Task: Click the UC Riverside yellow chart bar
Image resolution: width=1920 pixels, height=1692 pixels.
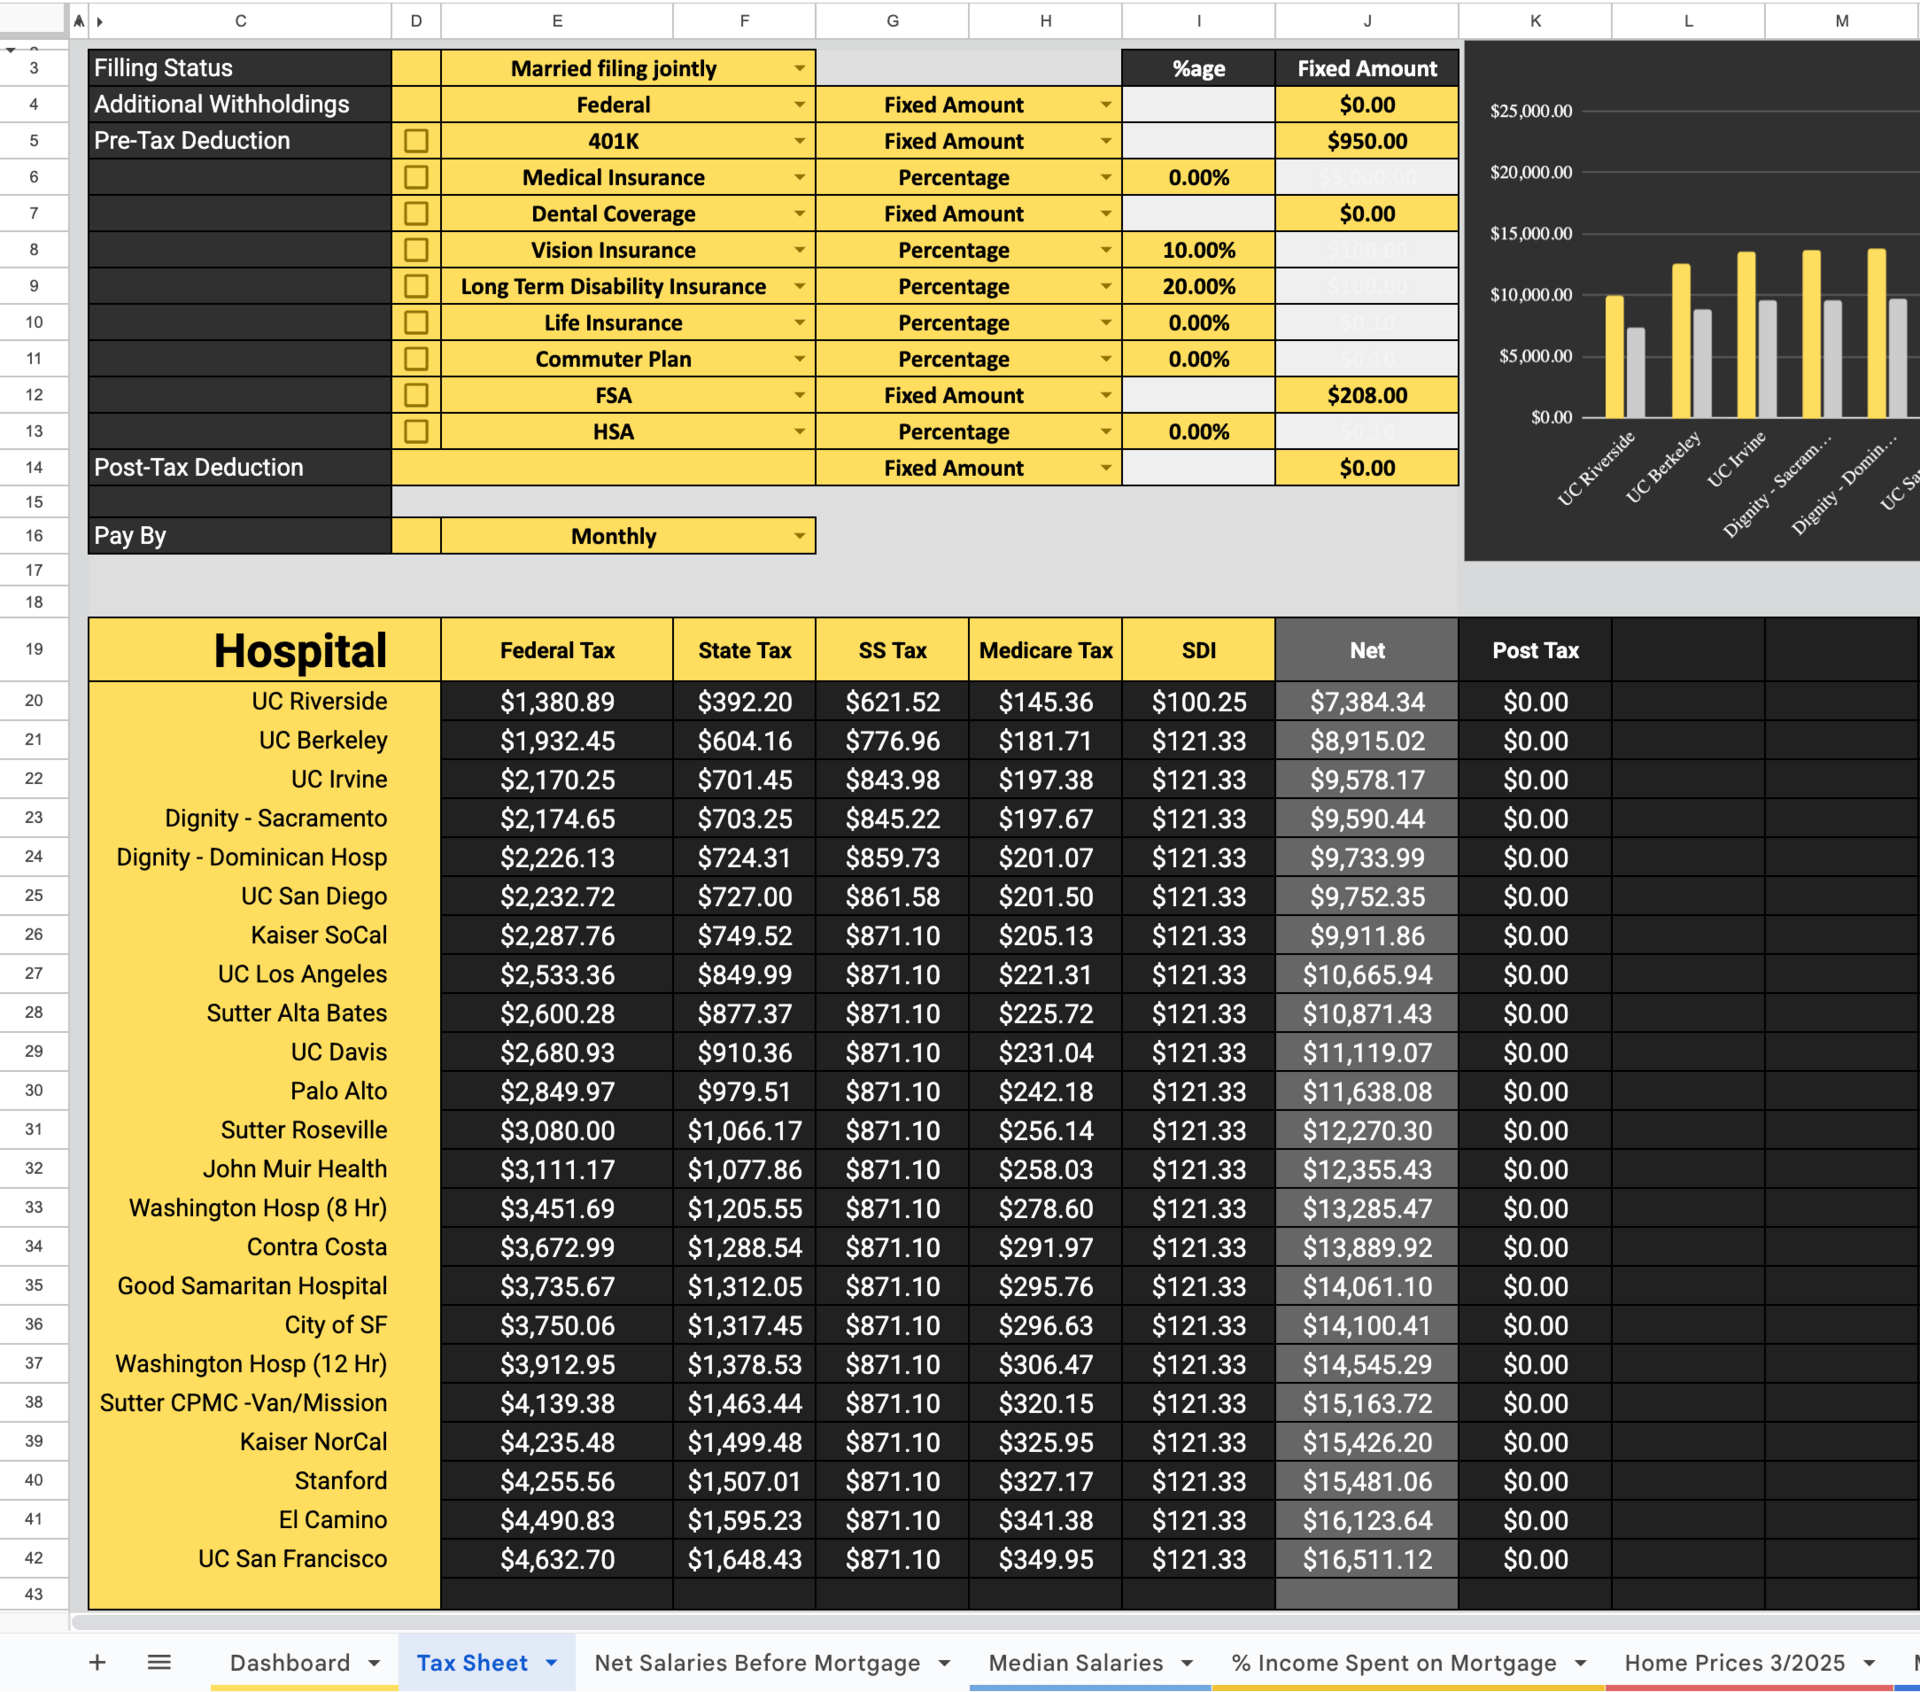Action: tap(1614, 358)
